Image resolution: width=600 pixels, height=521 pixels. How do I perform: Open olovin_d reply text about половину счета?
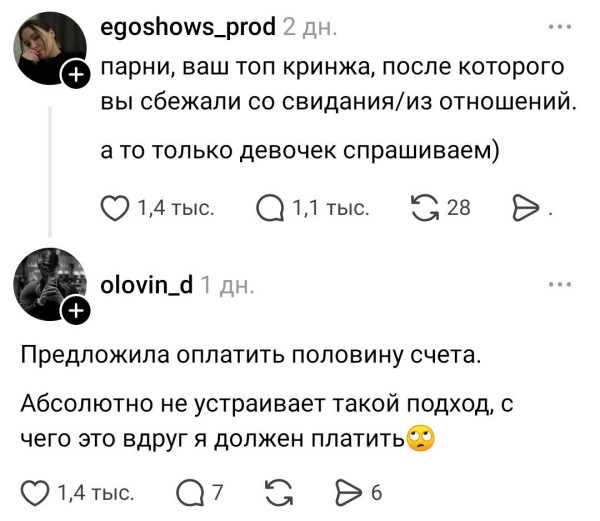tap(250, 355)
